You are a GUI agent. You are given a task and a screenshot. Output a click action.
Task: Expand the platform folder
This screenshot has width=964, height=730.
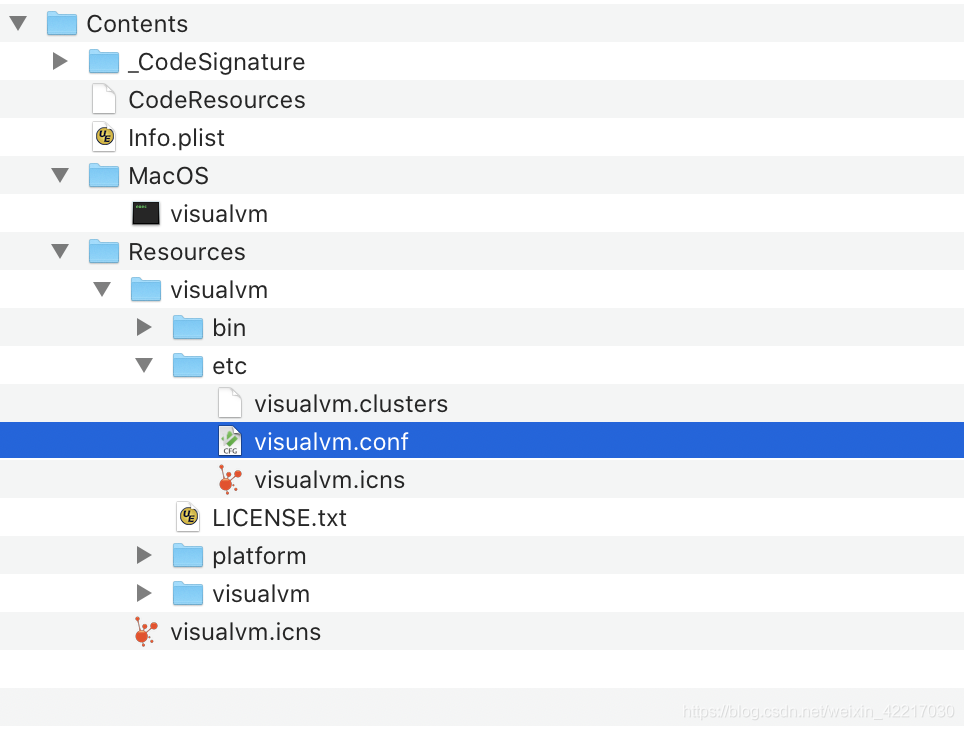(144, 555)
